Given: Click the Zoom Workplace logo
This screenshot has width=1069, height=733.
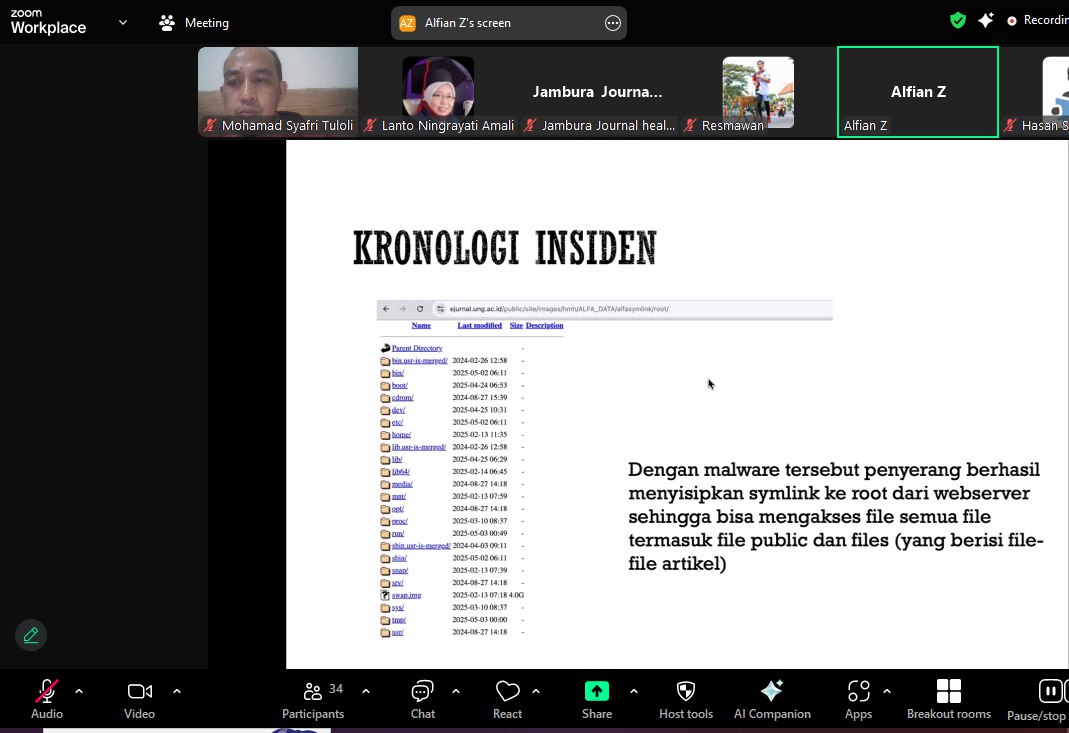Looking at the screenshot, I should [x=48, y=22].
